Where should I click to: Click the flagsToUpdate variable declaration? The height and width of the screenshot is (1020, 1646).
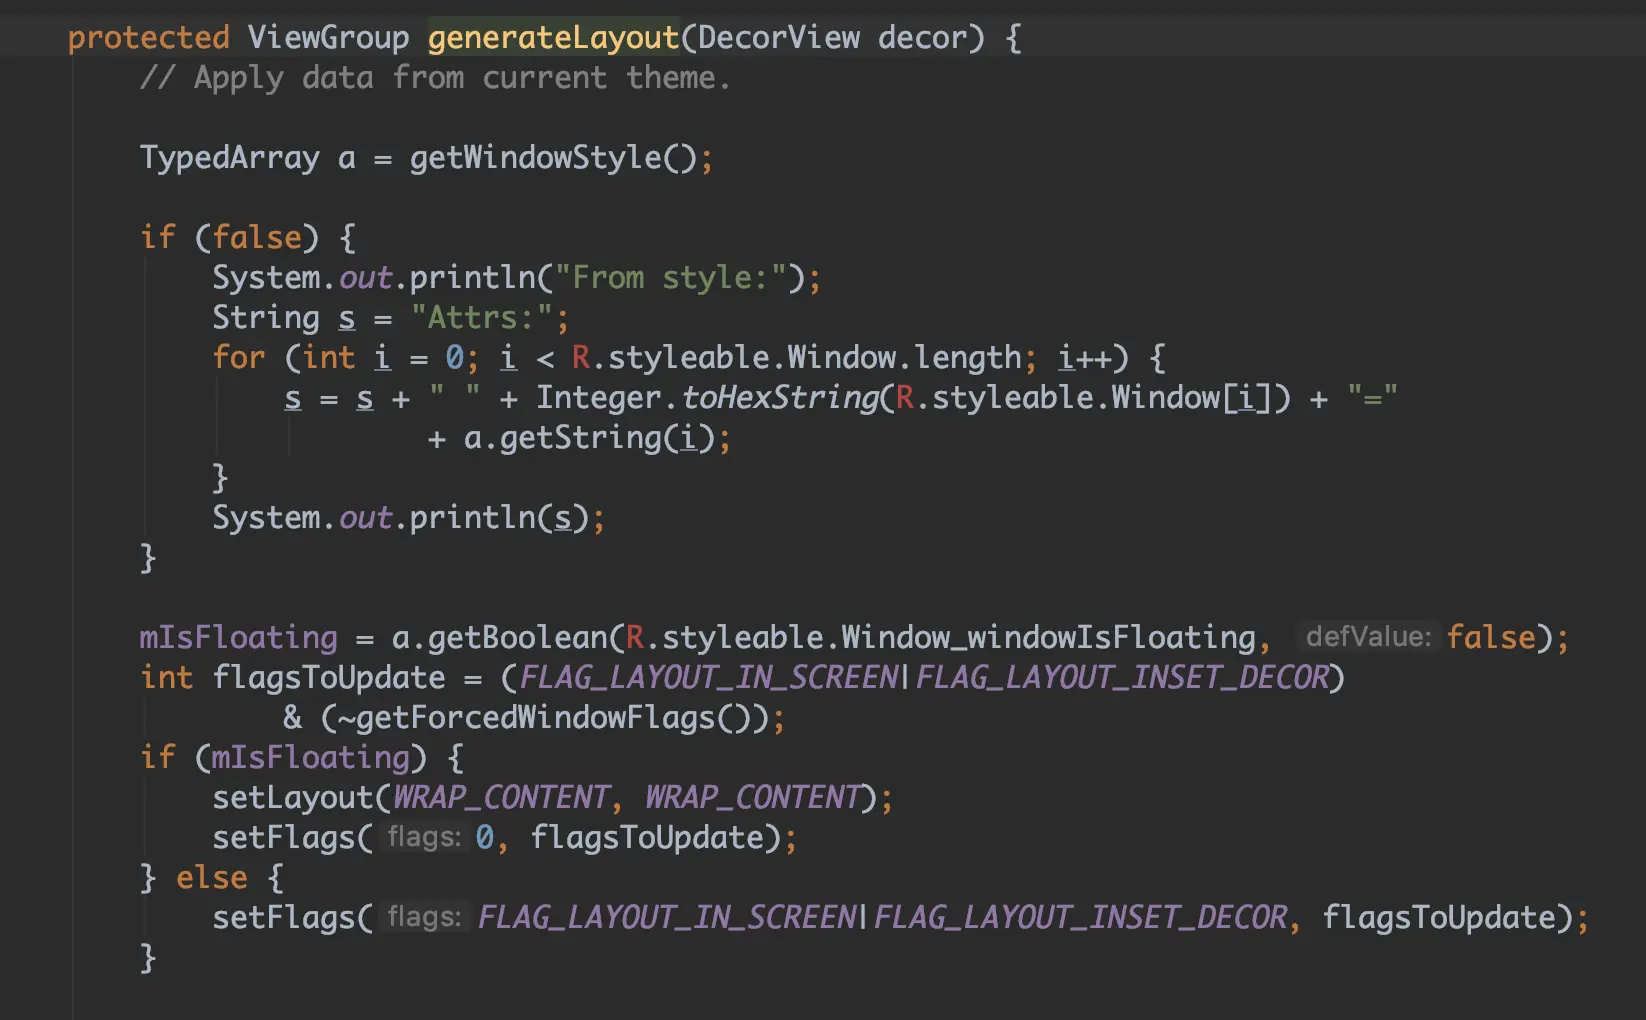coord(329,678)
